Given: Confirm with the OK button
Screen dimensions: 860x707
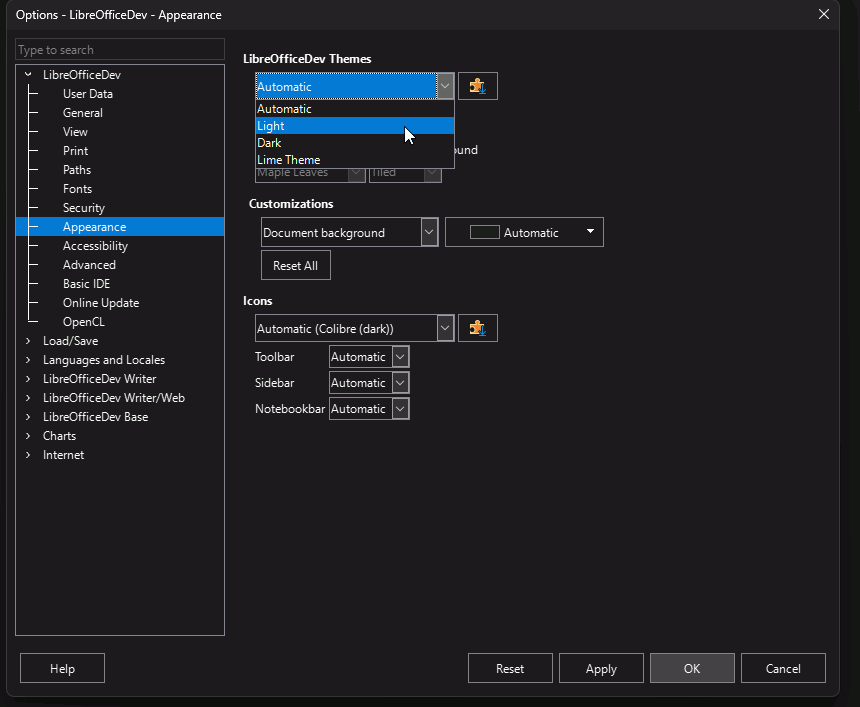Looking at the screenshot, I should (692, 668).
